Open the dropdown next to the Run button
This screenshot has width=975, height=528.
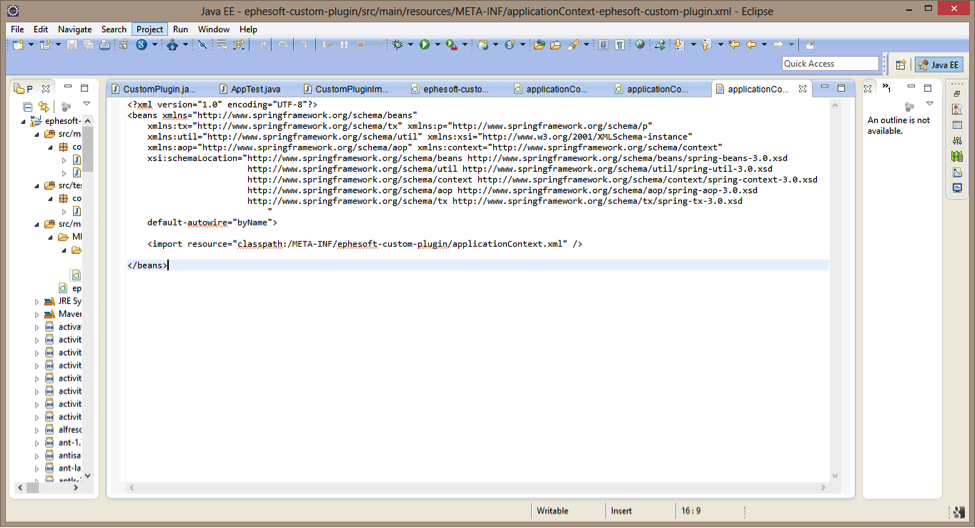438,45
